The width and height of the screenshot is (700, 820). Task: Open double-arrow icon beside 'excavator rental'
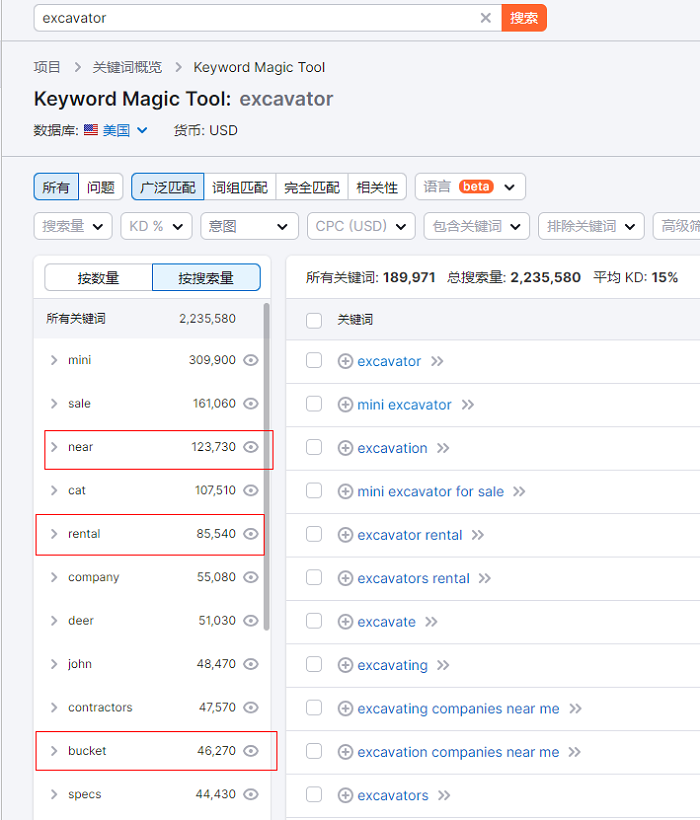(x=478, y=535)
